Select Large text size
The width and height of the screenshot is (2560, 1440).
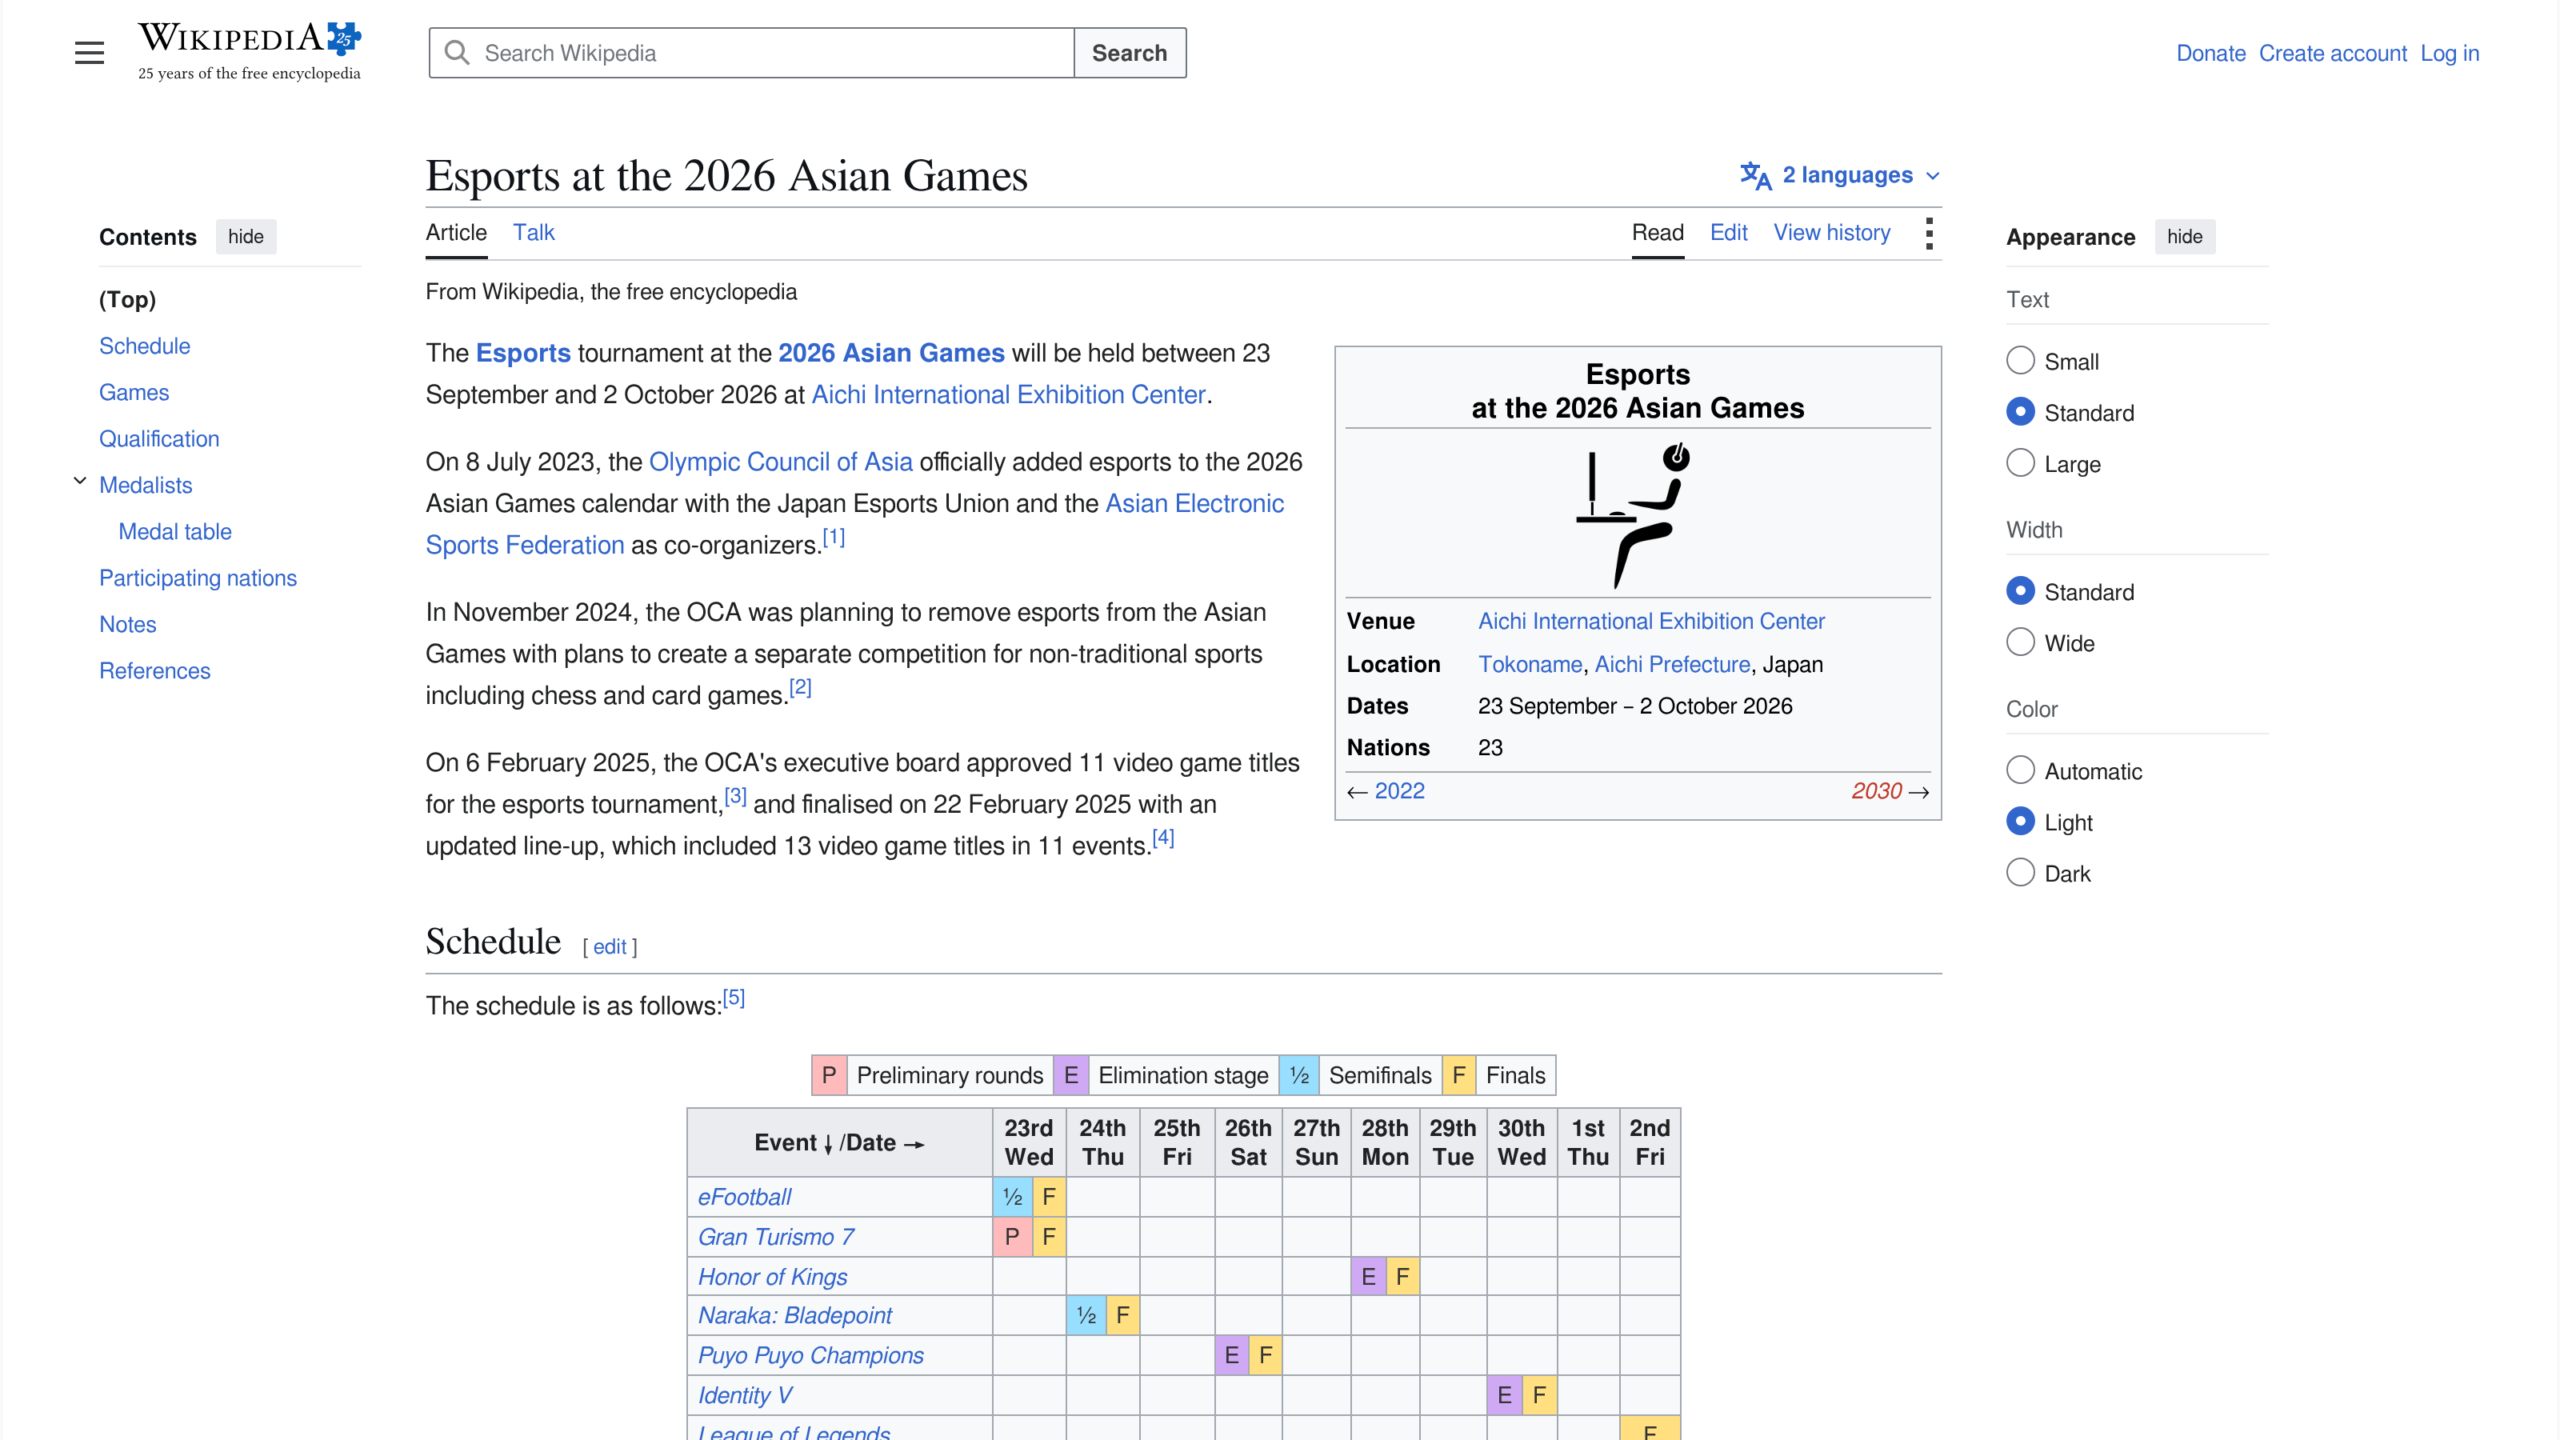click(2020, 463)
